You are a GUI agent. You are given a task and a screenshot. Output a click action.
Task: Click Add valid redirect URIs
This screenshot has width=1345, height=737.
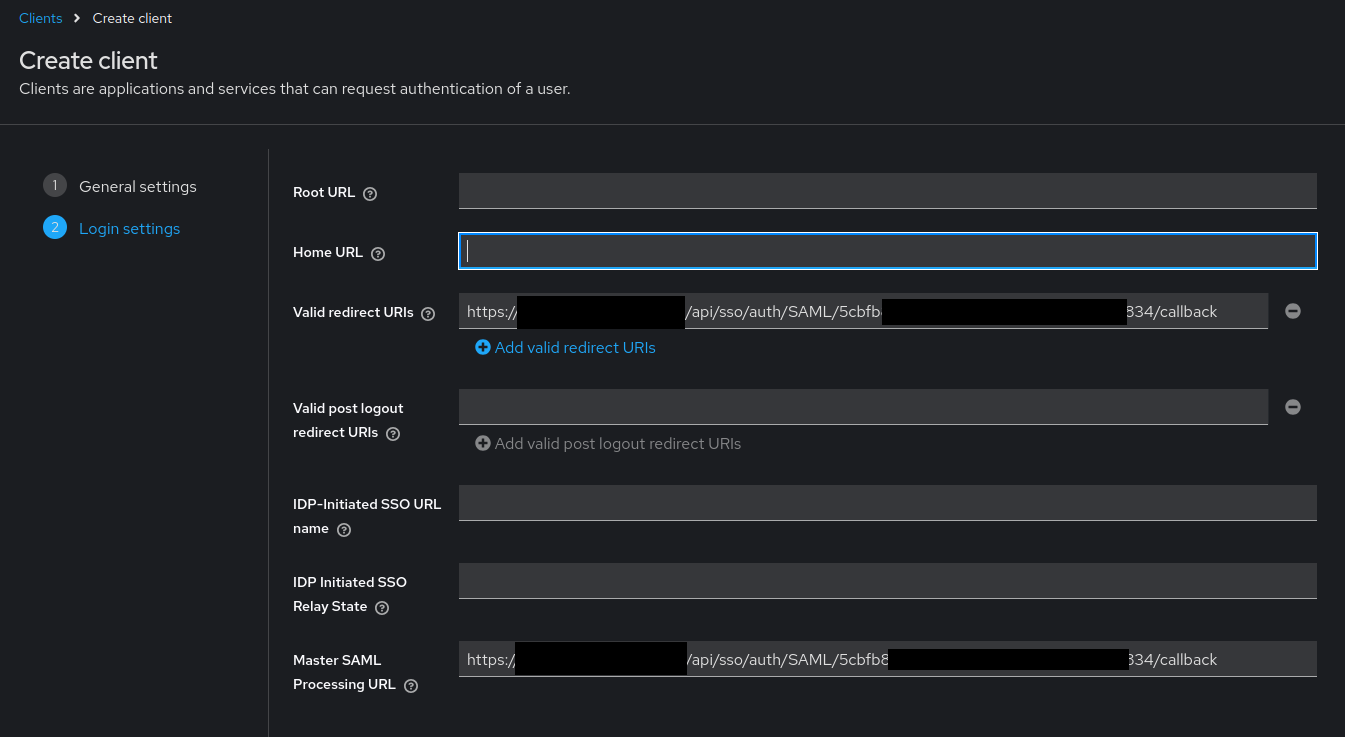[x=565, y=348]
